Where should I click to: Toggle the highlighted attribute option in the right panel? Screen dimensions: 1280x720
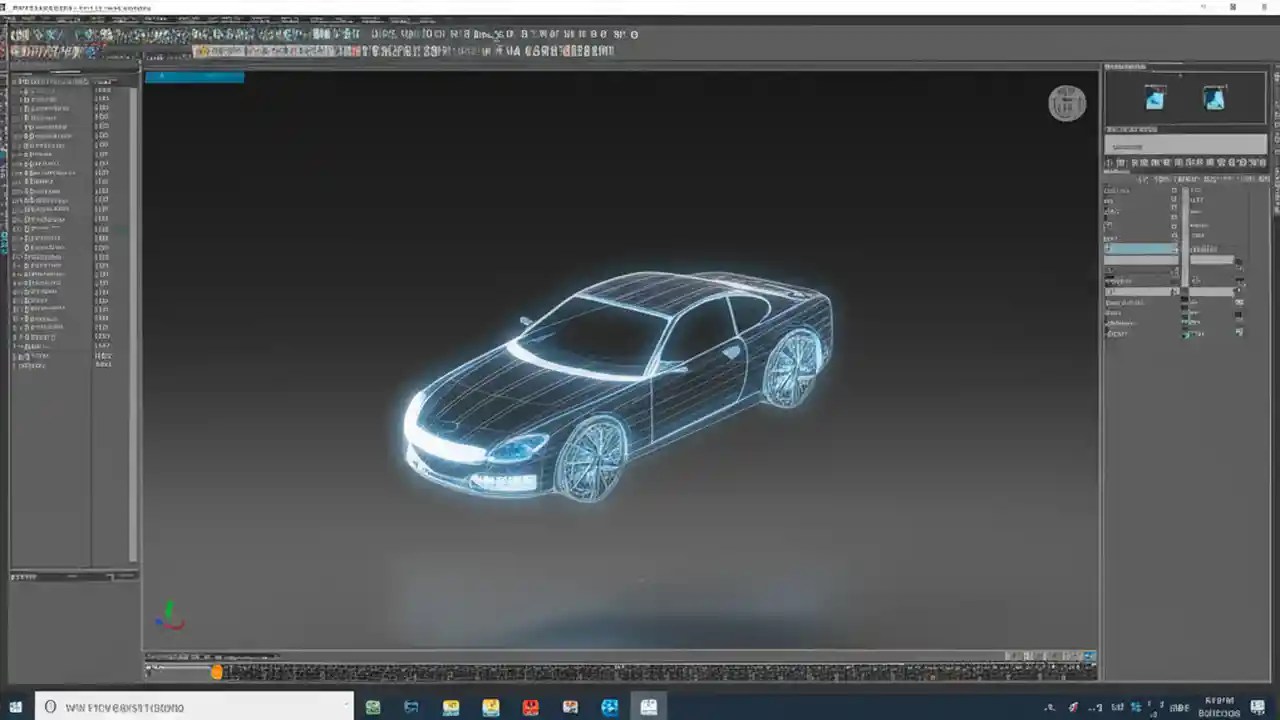coord(1140,248)
